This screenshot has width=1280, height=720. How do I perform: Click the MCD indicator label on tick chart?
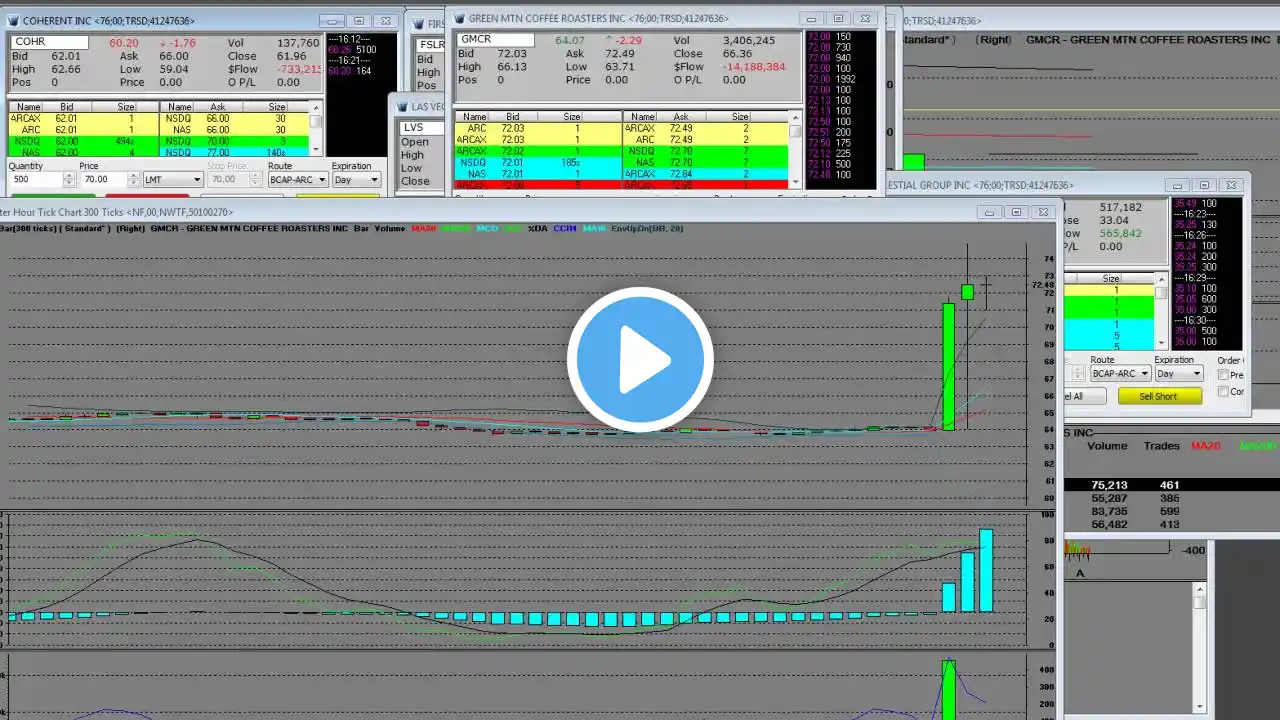(x=487, y=228)
